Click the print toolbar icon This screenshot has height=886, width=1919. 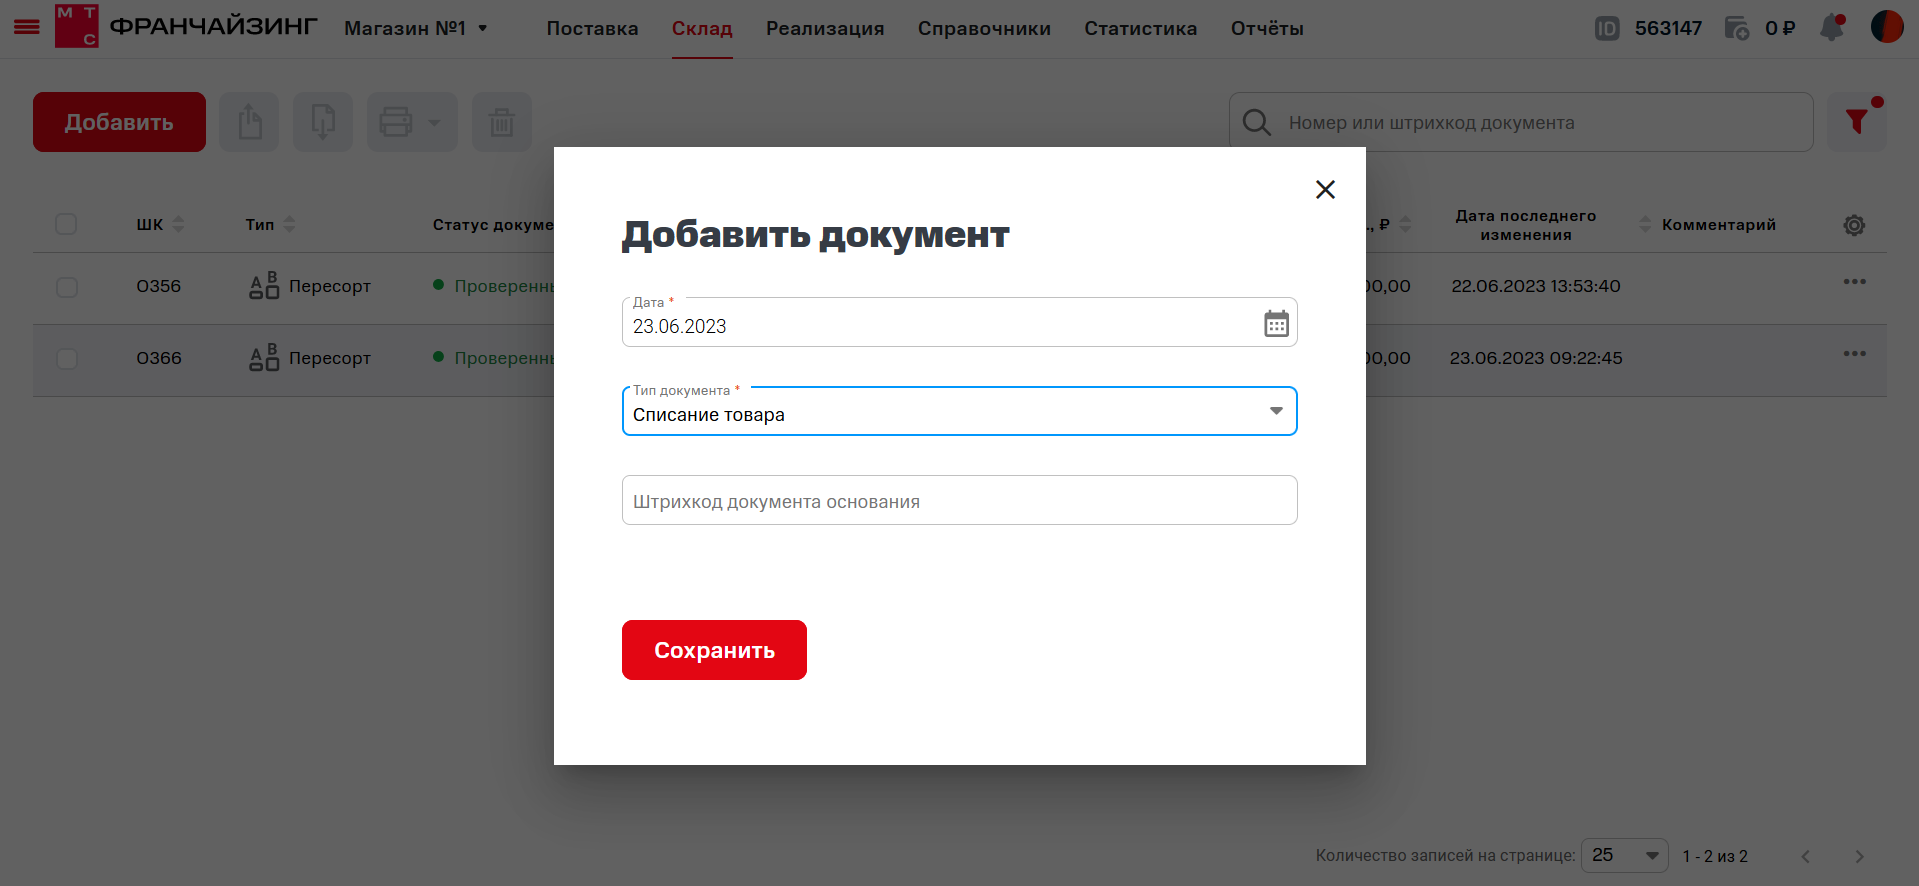coord(396,122)
